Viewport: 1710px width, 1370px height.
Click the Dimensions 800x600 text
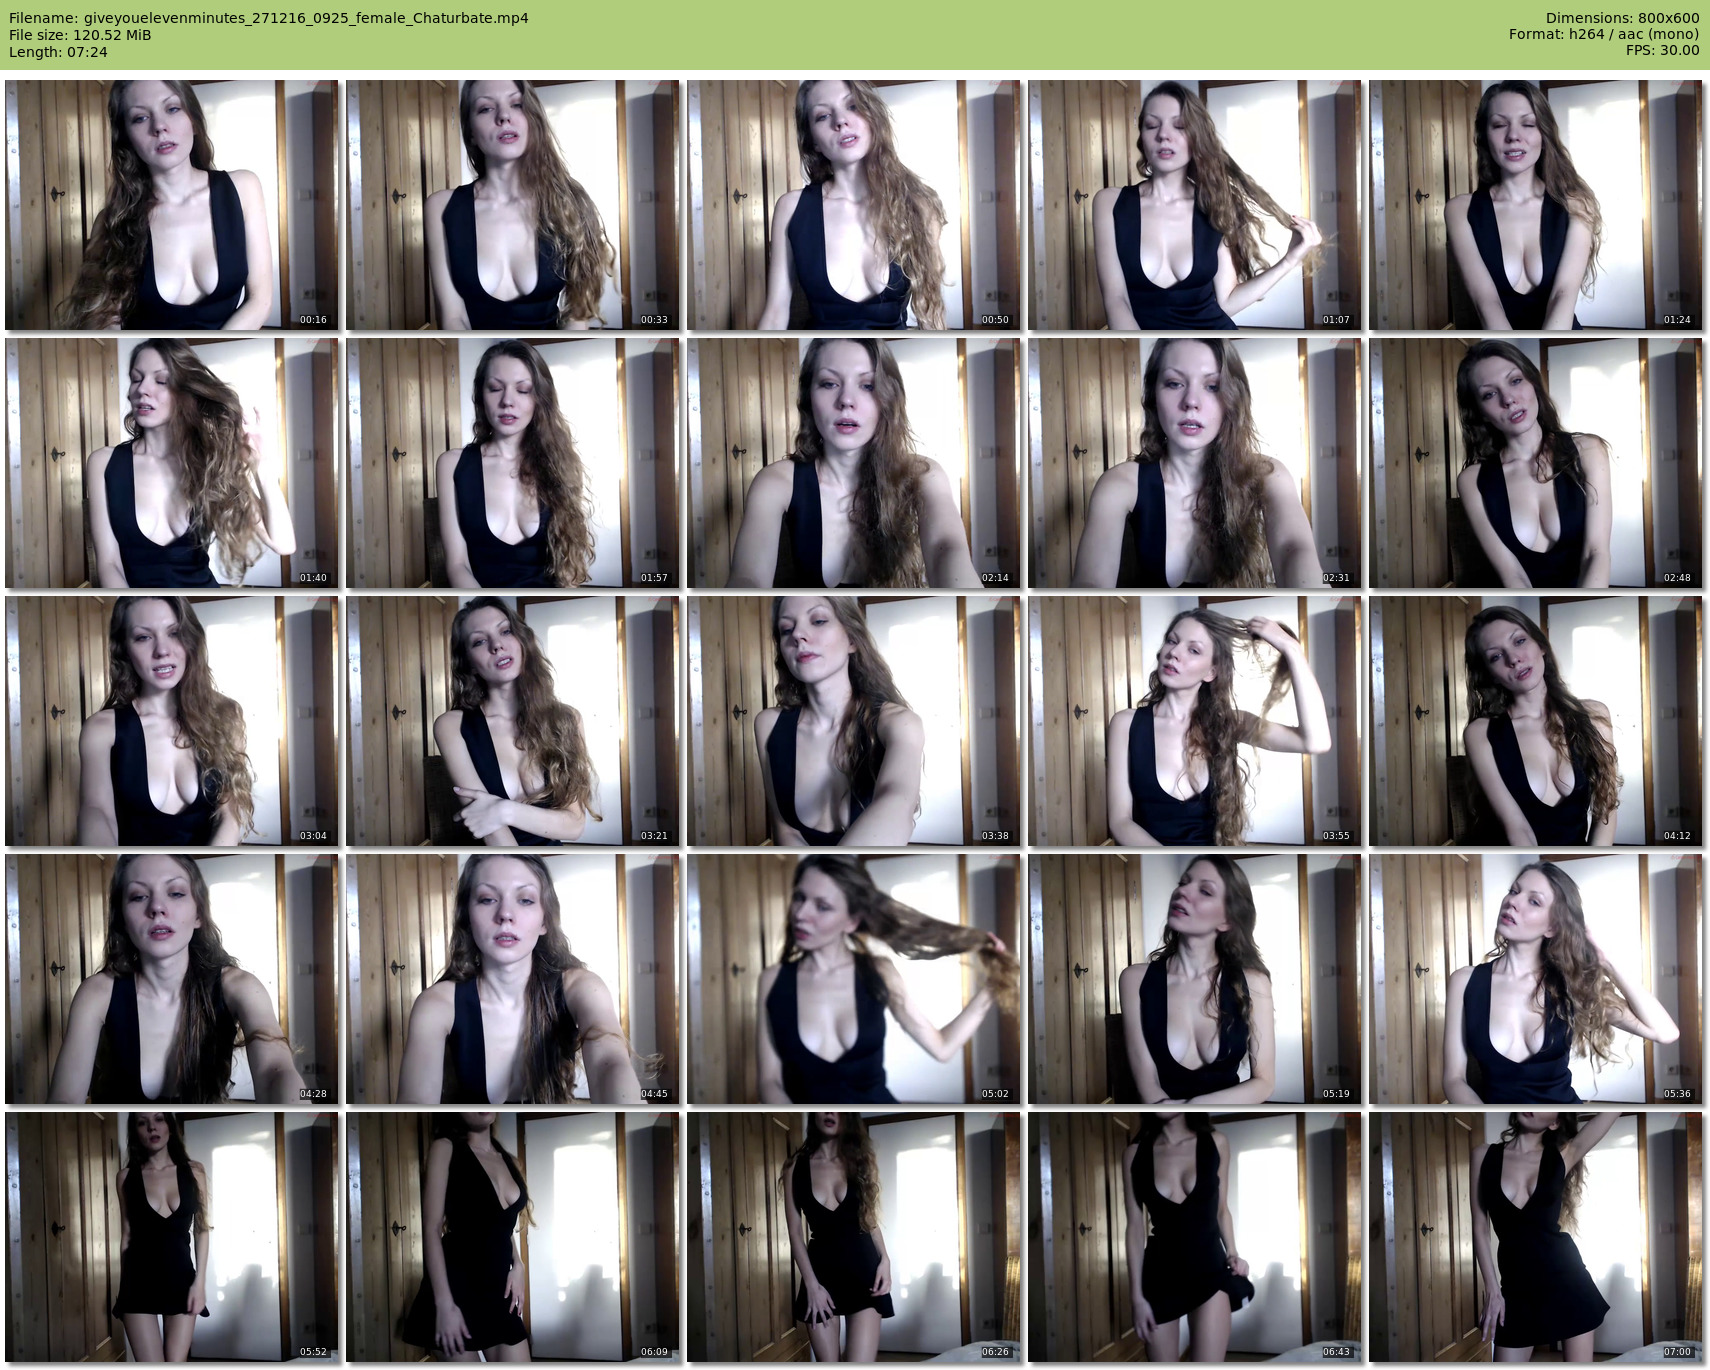click(x=1622, y=18)
